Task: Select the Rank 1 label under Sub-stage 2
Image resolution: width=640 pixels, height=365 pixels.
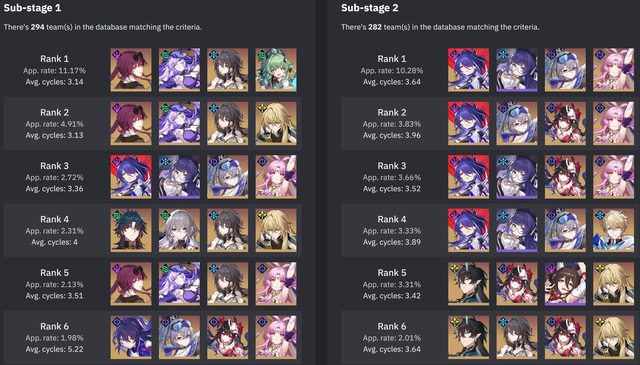Action: coord(392,59)
